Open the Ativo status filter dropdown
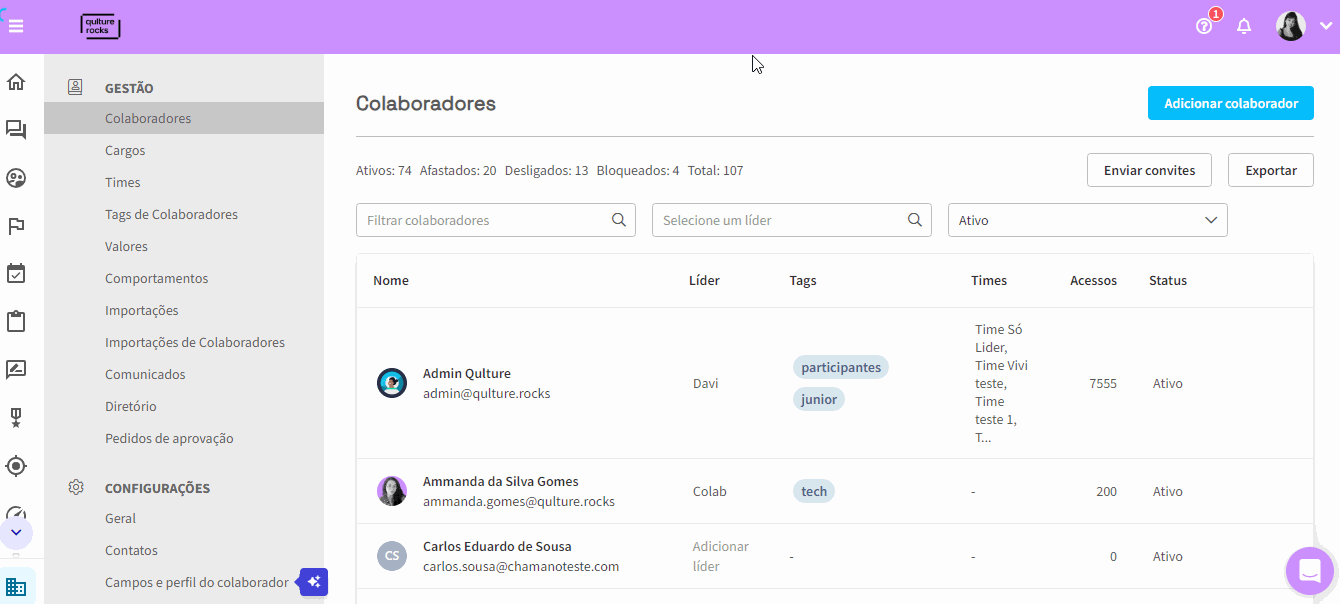 [1088, 220]
